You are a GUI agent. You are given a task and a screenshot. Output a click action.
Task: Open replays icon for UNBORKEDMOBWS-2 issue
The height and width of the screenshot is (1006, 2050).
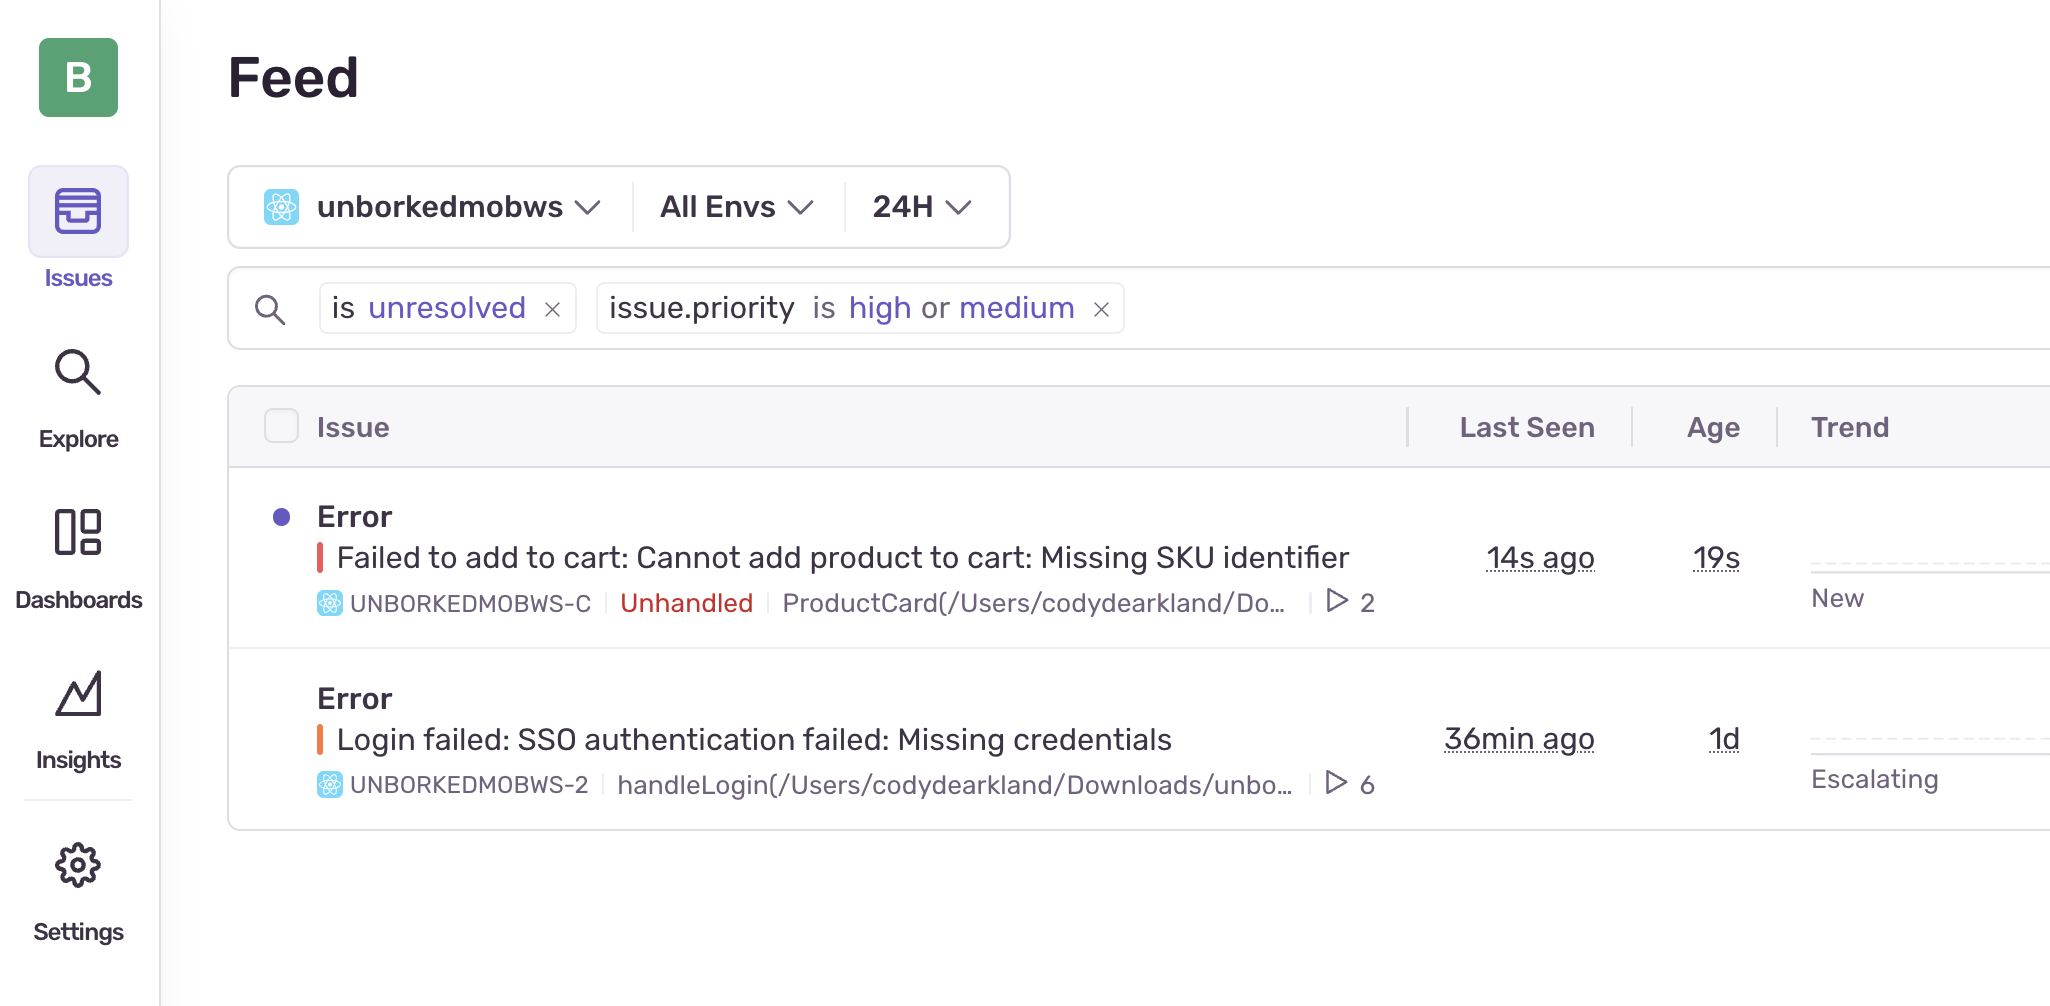tap(1337, 783)
